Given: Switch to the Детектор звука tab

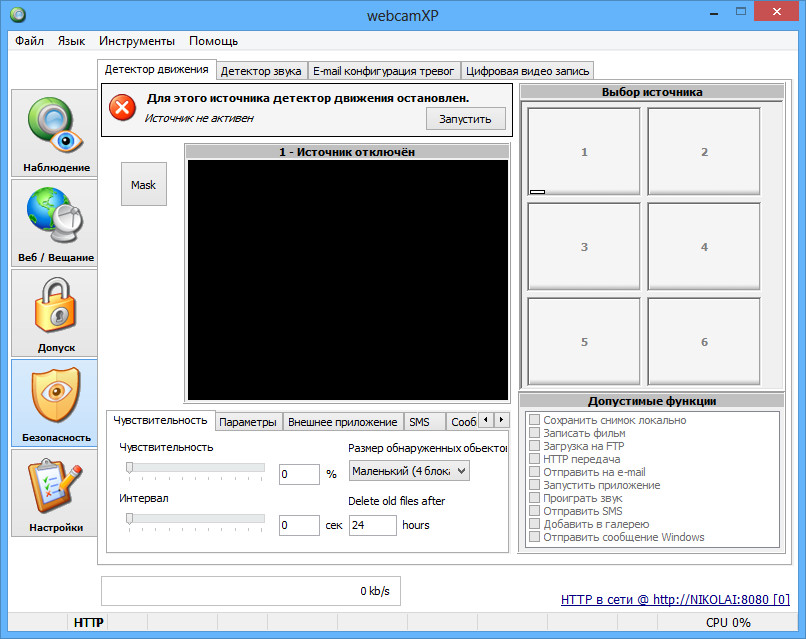Looking at the screenshot, I should coord(261,71).
